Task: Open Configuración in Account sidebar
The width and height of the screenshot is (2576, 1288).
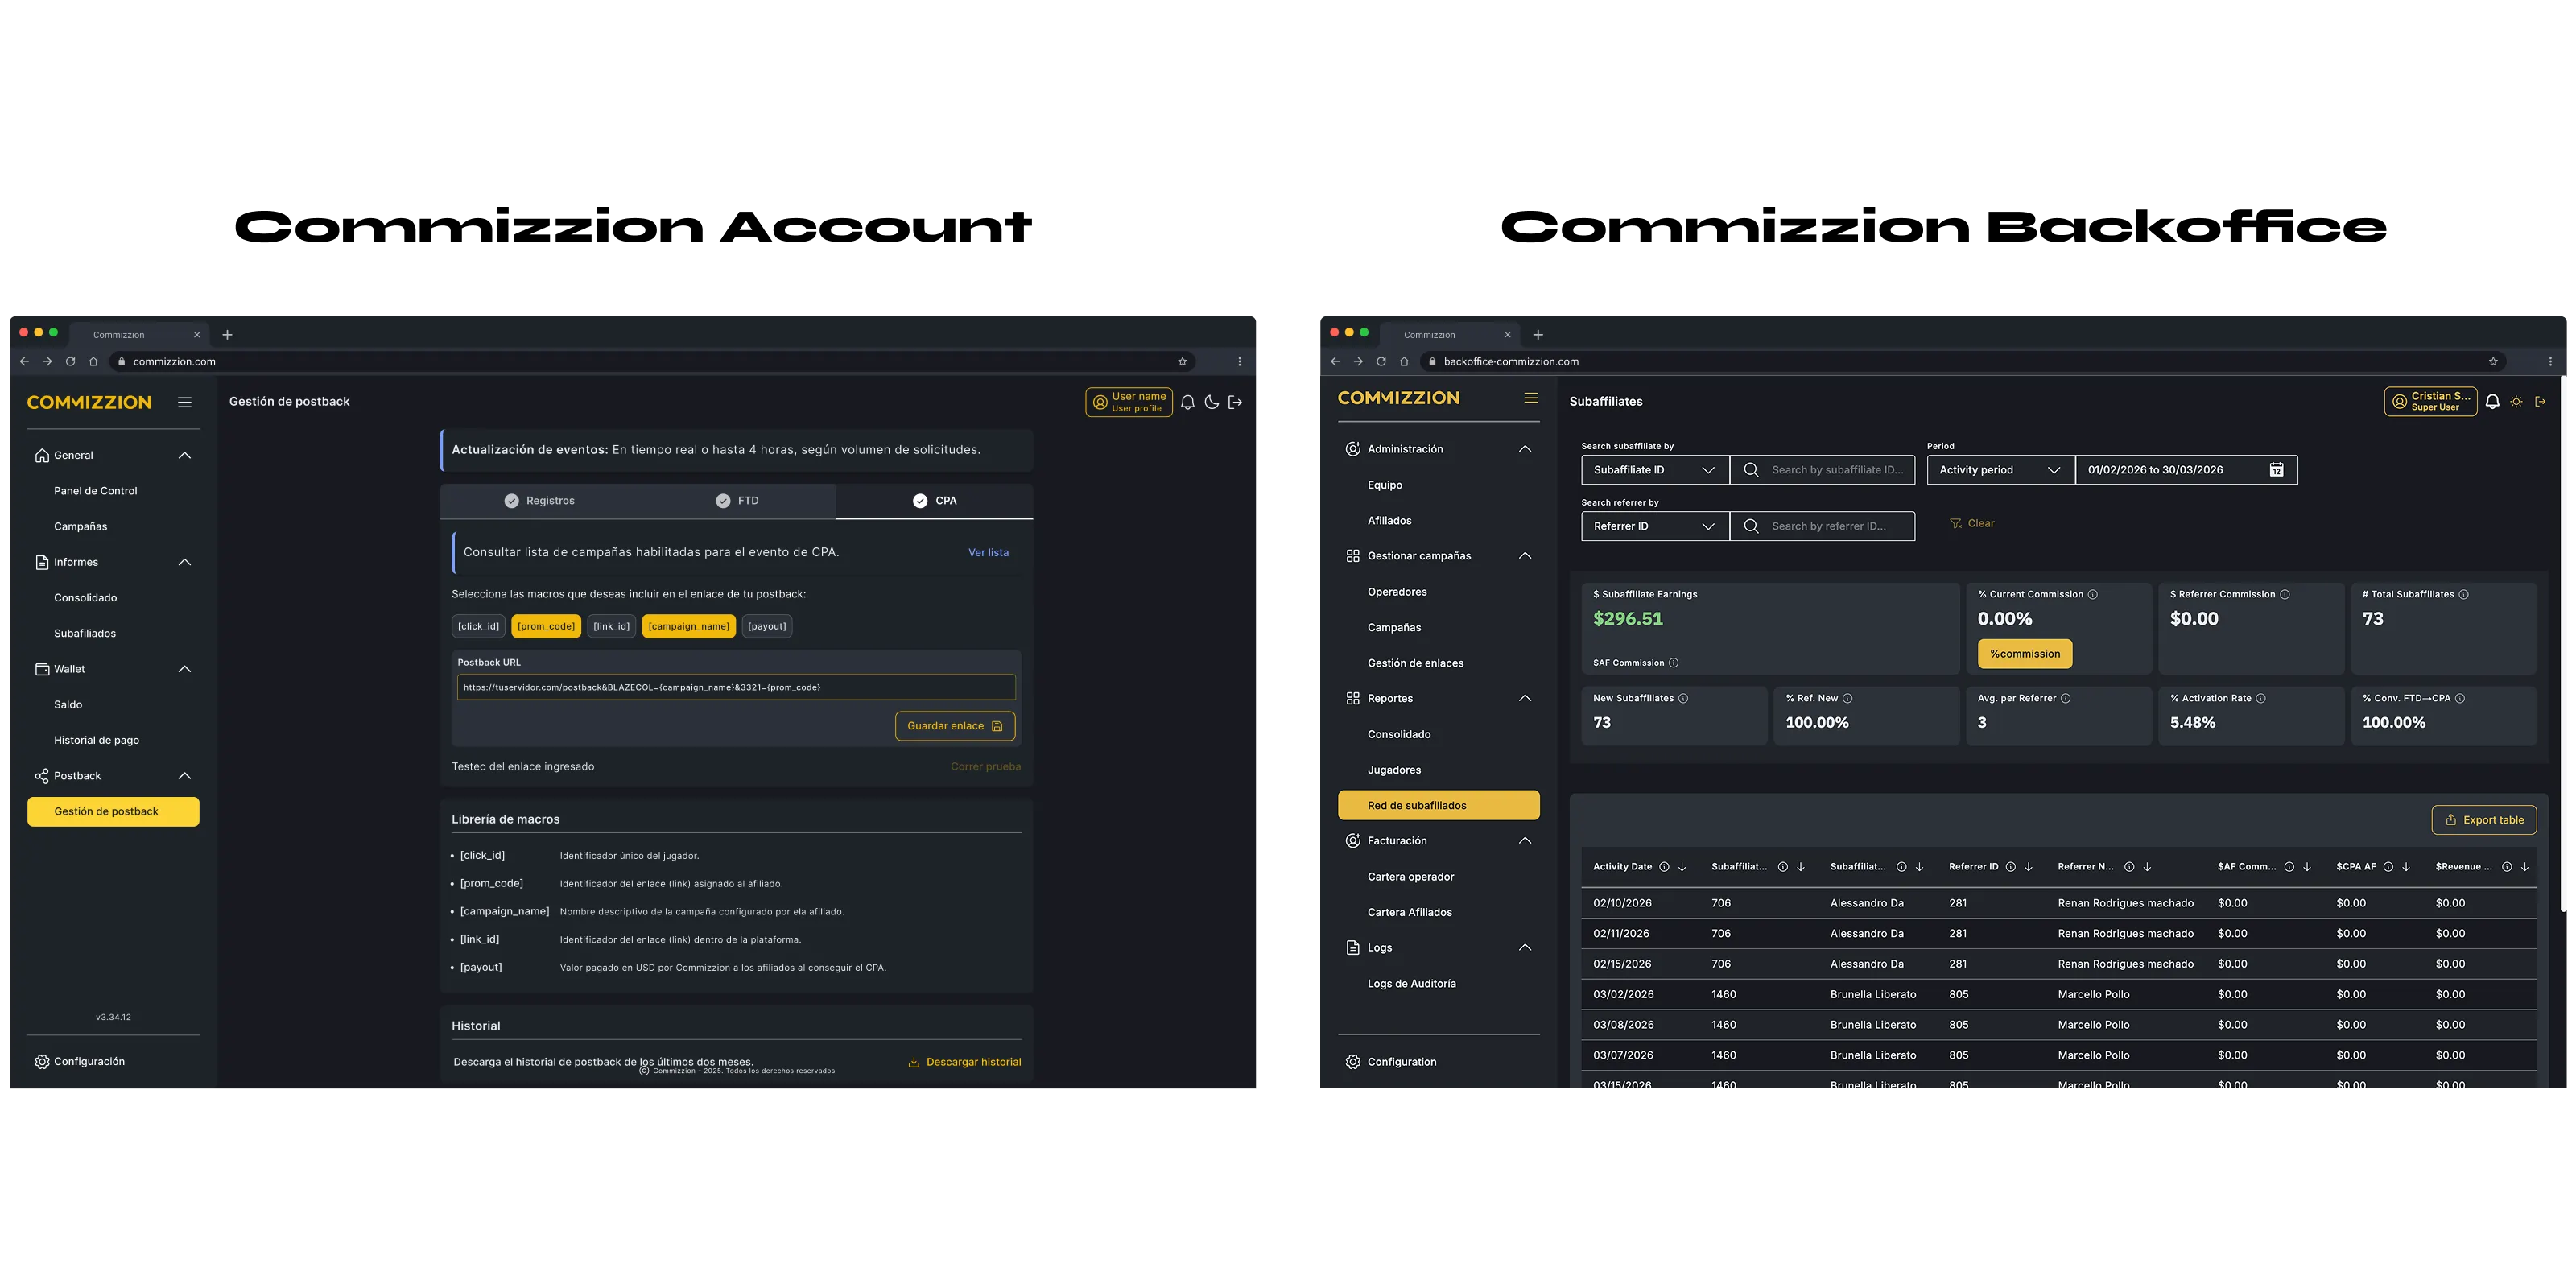Action: 80,1062
